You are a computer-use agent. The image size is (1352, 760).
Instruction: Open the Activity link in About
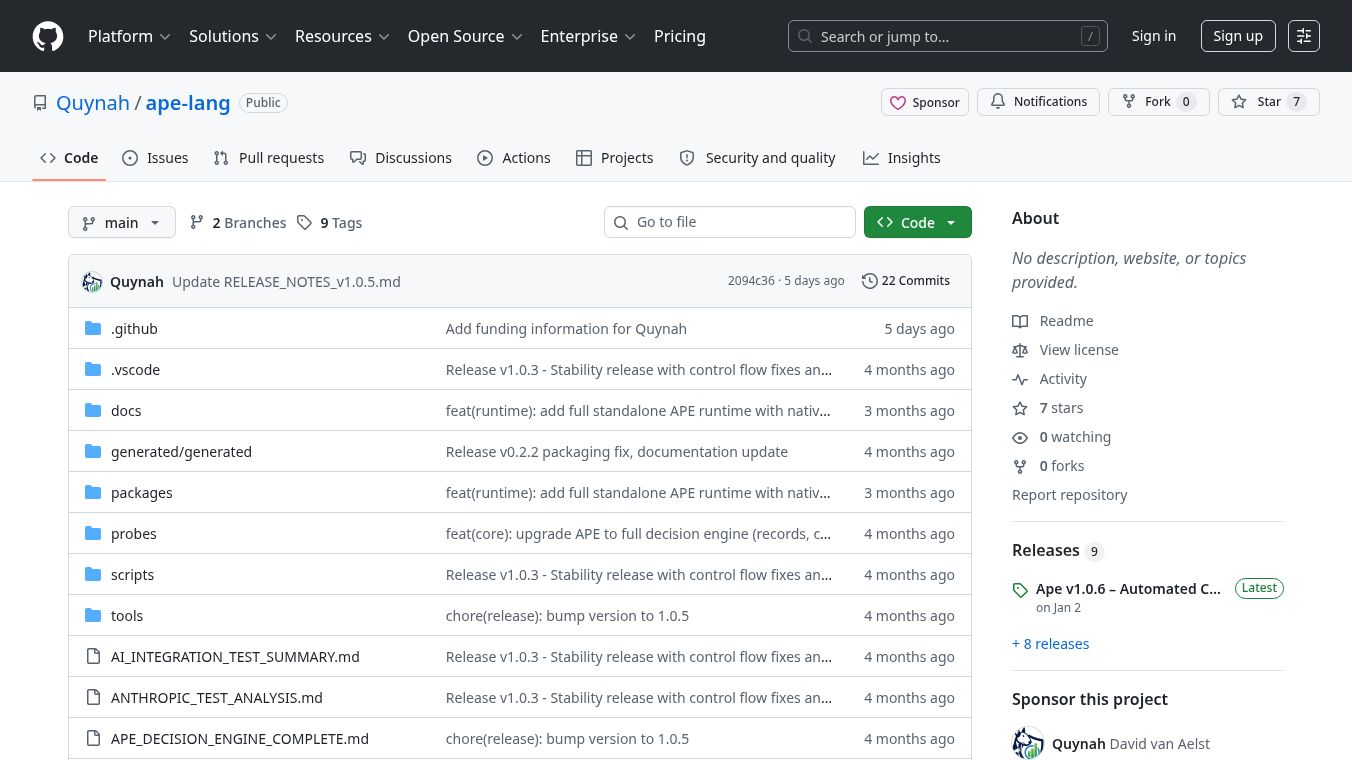coord(1062,379)
